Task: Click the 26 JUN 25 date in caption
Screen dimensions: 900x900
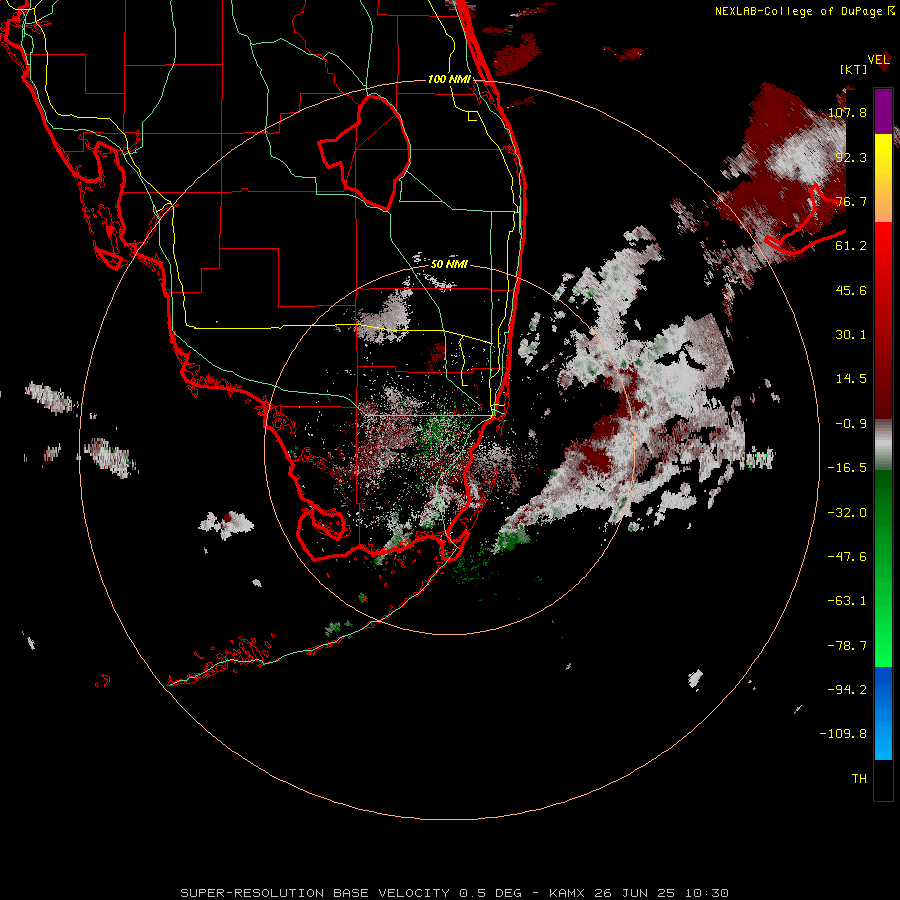Action: tap(636, 893)
